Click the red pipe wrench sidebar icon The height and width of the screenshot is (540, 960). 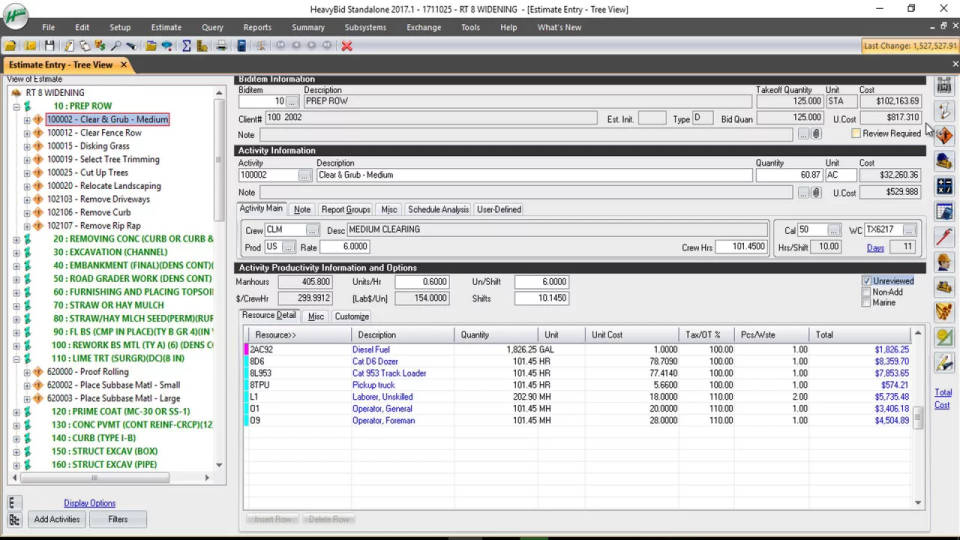coord(944,237)
